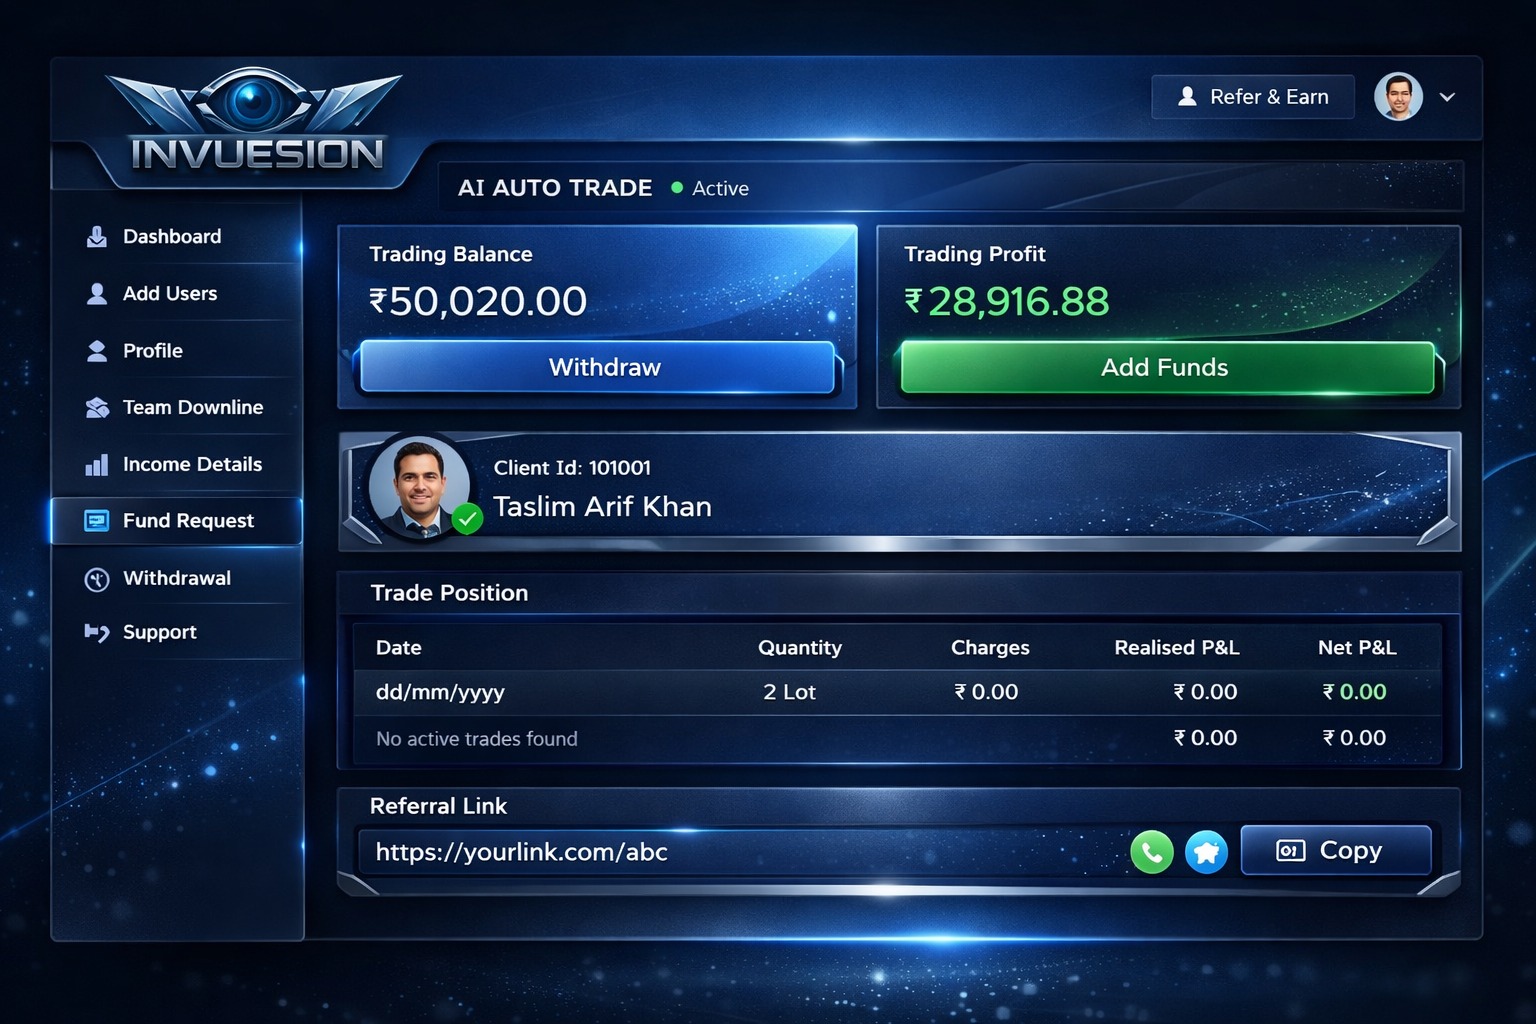Click the blue Withdraw button
Screen dimensions: 1536x1024
click(598, 367)
